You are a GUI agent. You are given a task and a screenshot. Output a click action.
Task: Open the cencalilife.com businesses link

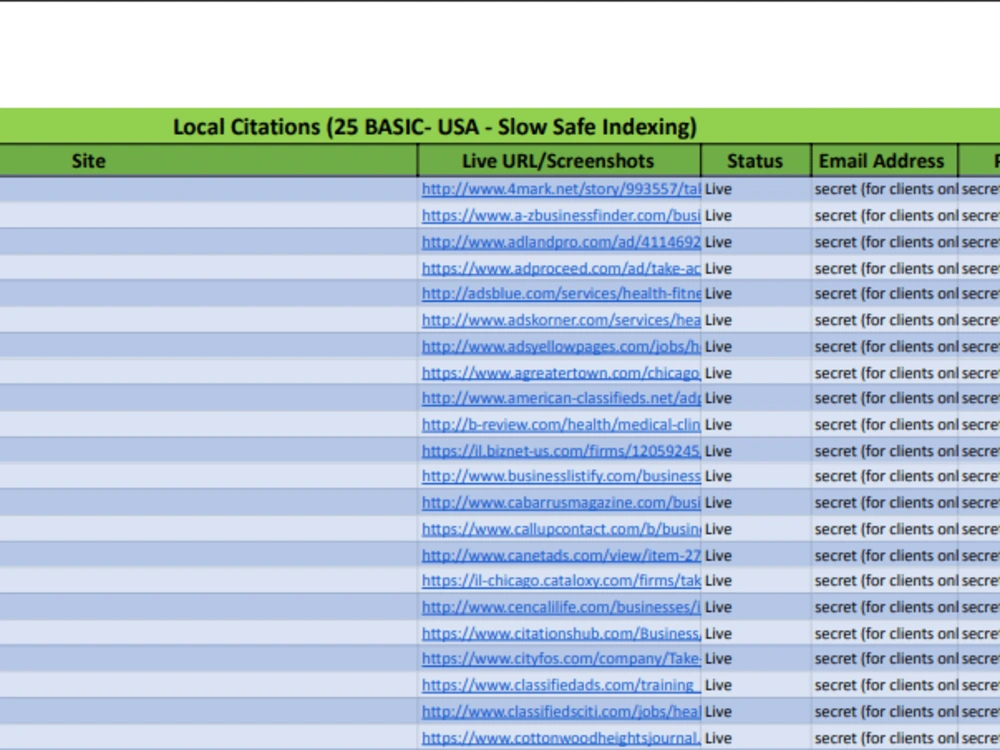561,607
